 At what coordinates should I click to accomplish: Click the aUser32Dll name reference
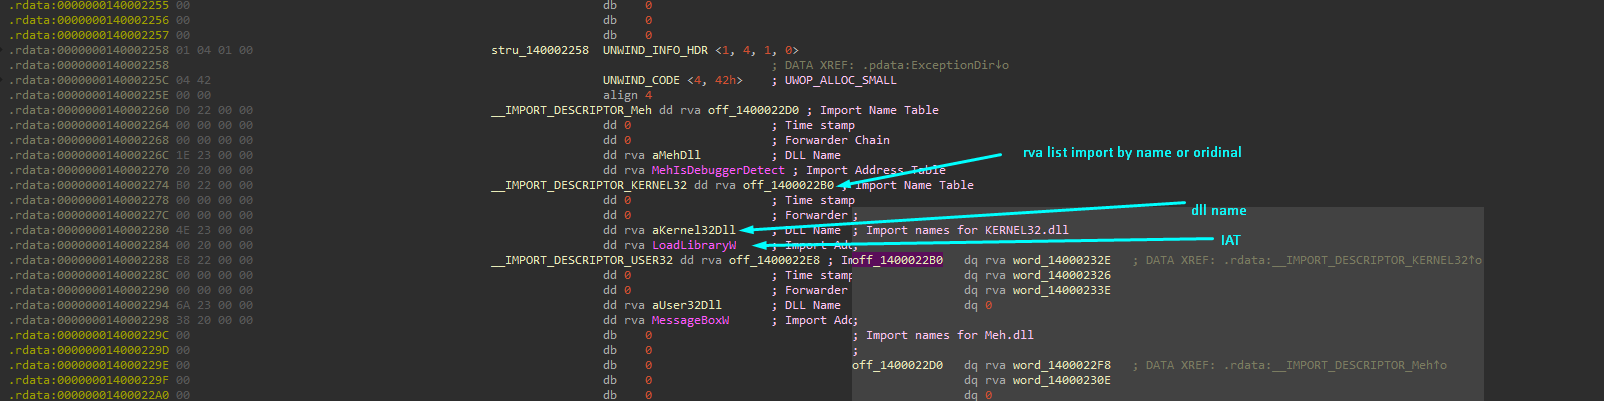coord(687,305)
